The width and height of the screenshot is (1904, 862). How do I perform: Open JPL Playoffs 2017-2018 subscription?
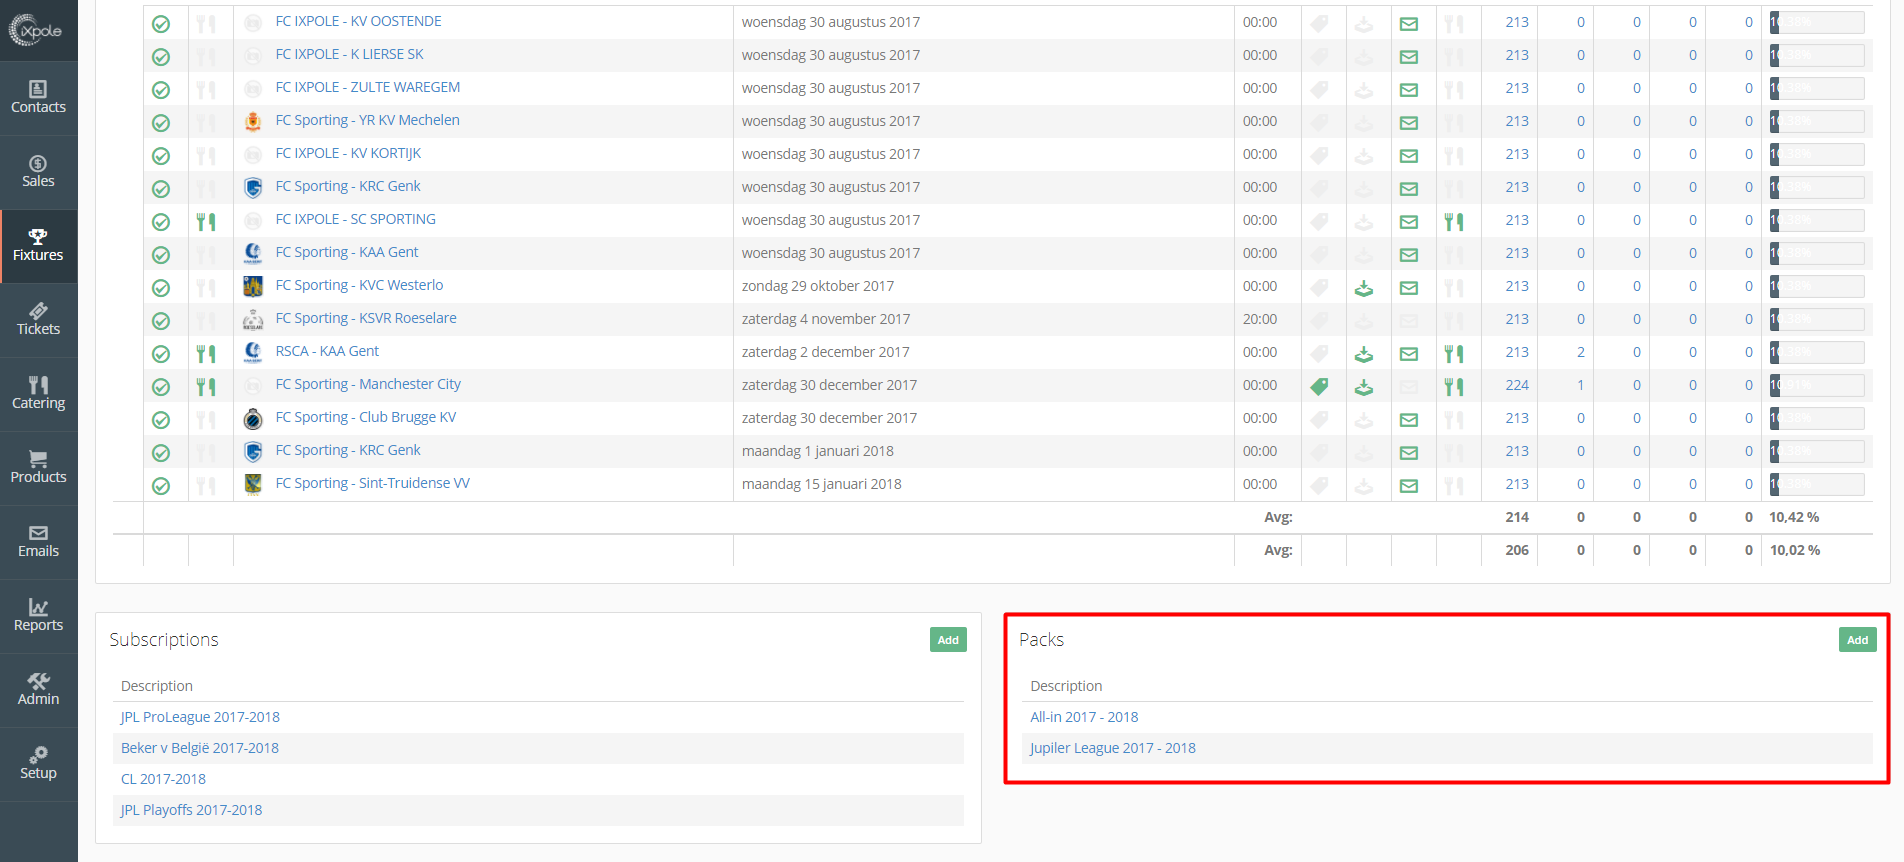tap(191, 810)
